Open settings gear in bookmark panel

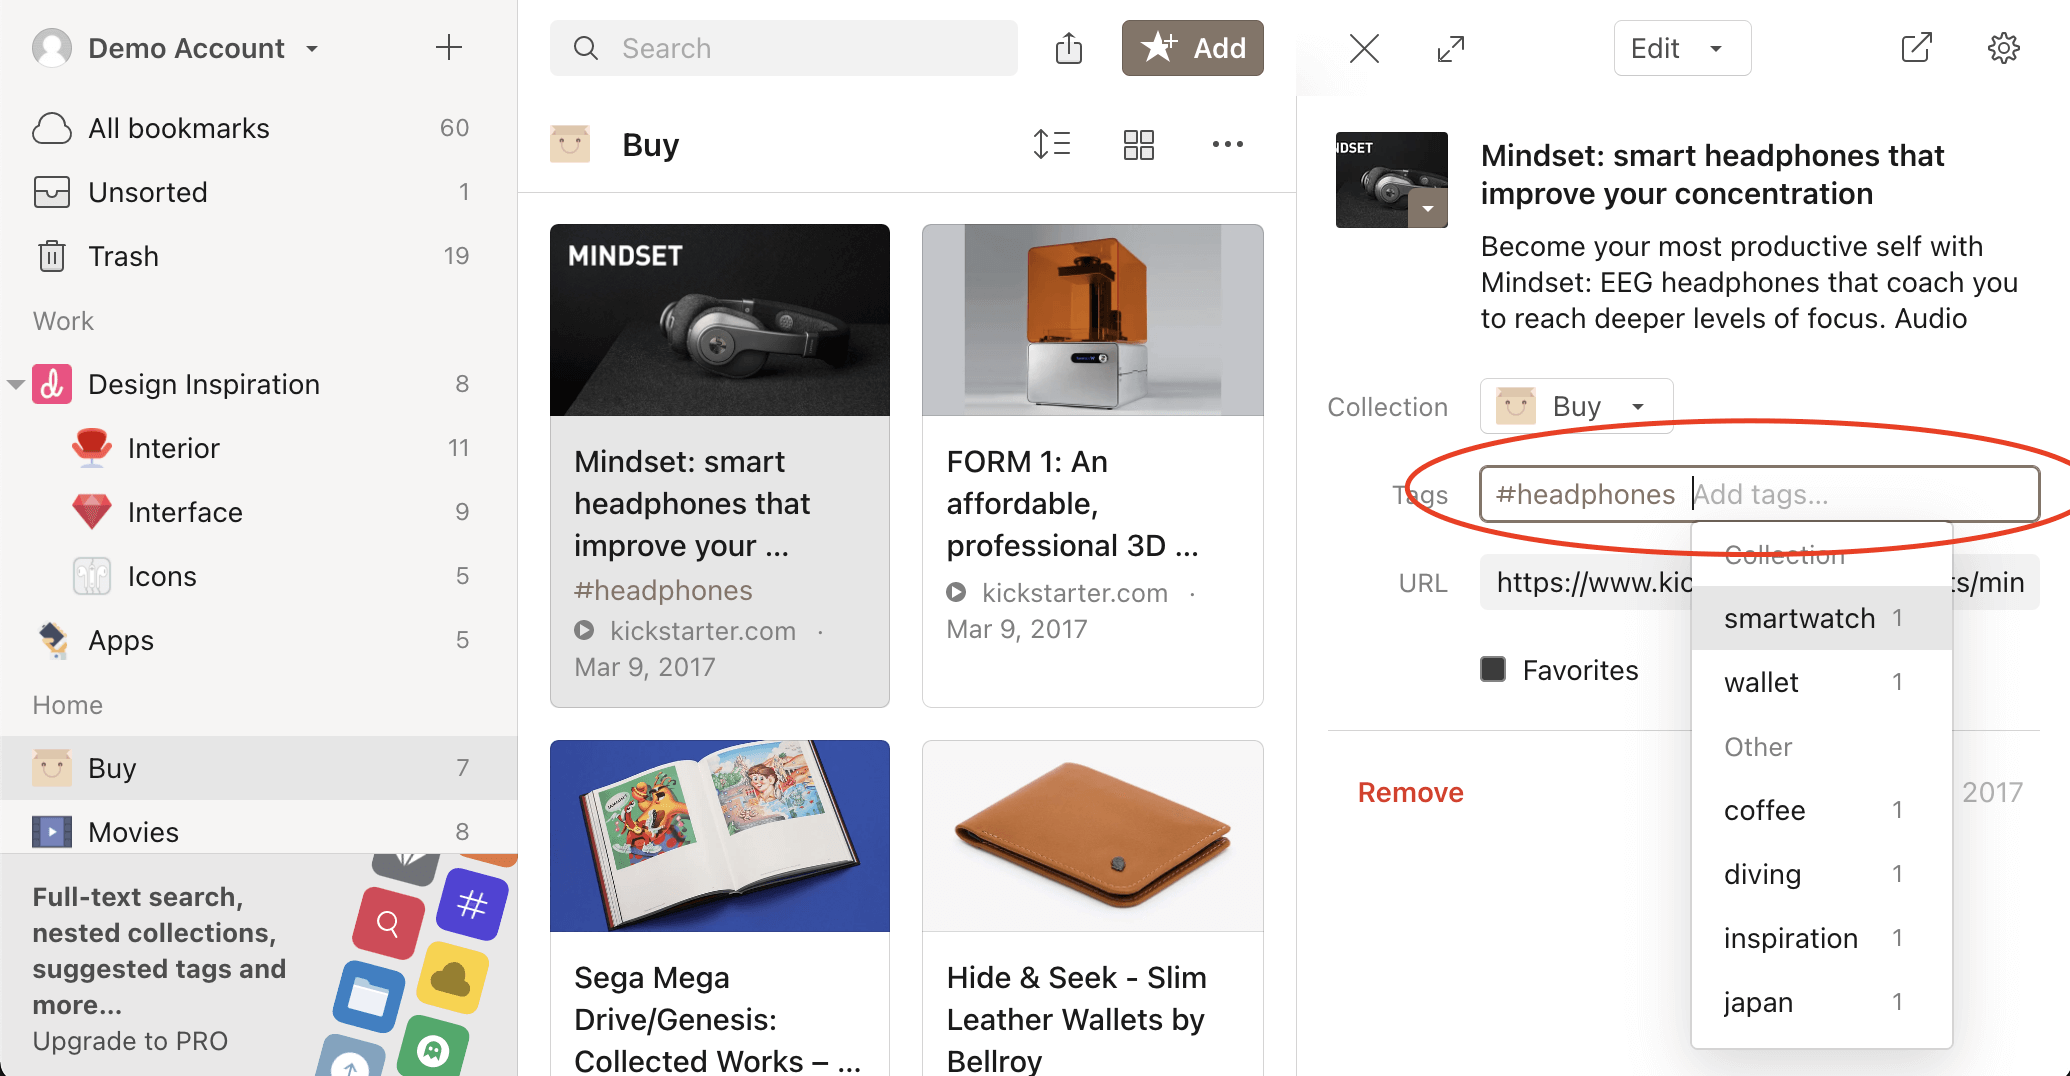point(2003,48)
